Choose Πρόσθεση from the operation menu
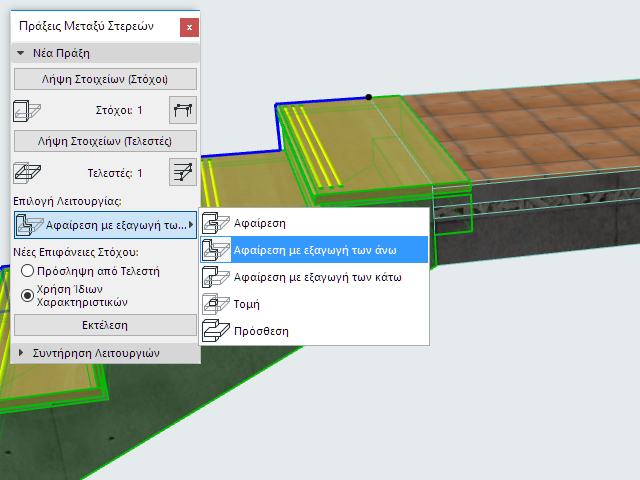 tap(314, 331)
